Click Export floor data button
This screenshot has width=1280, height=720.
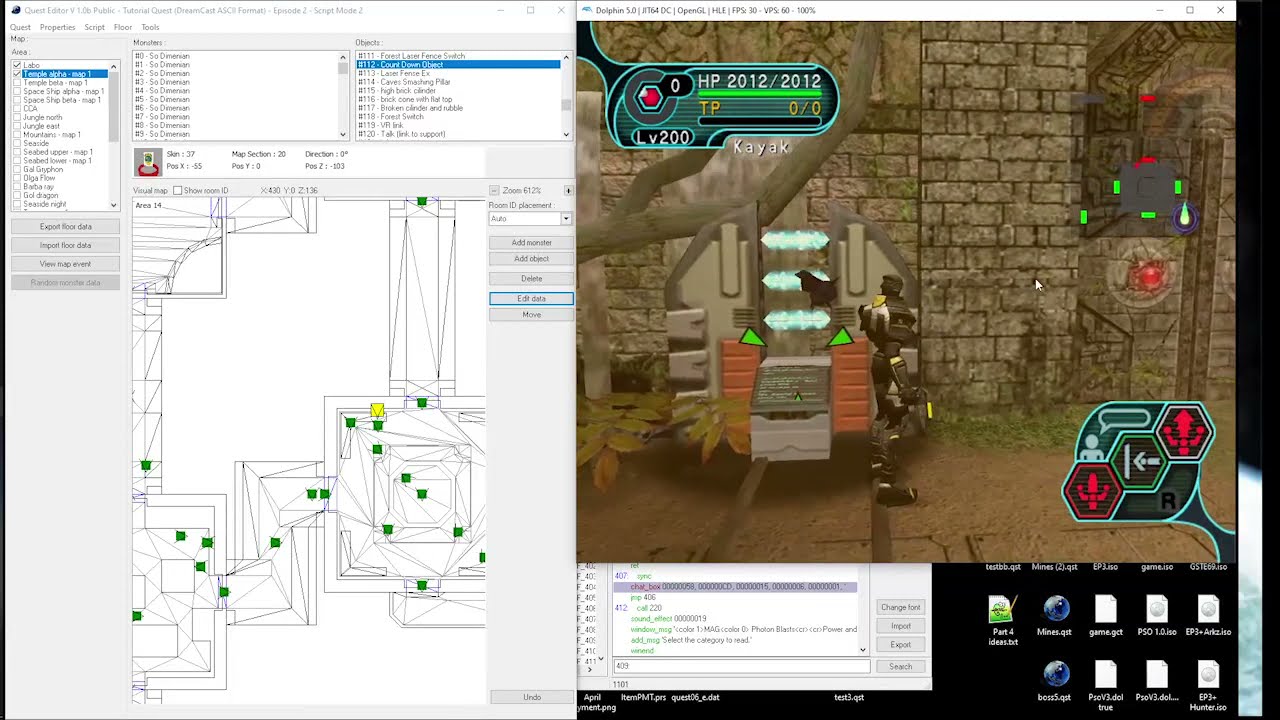(x=65, y=227)
